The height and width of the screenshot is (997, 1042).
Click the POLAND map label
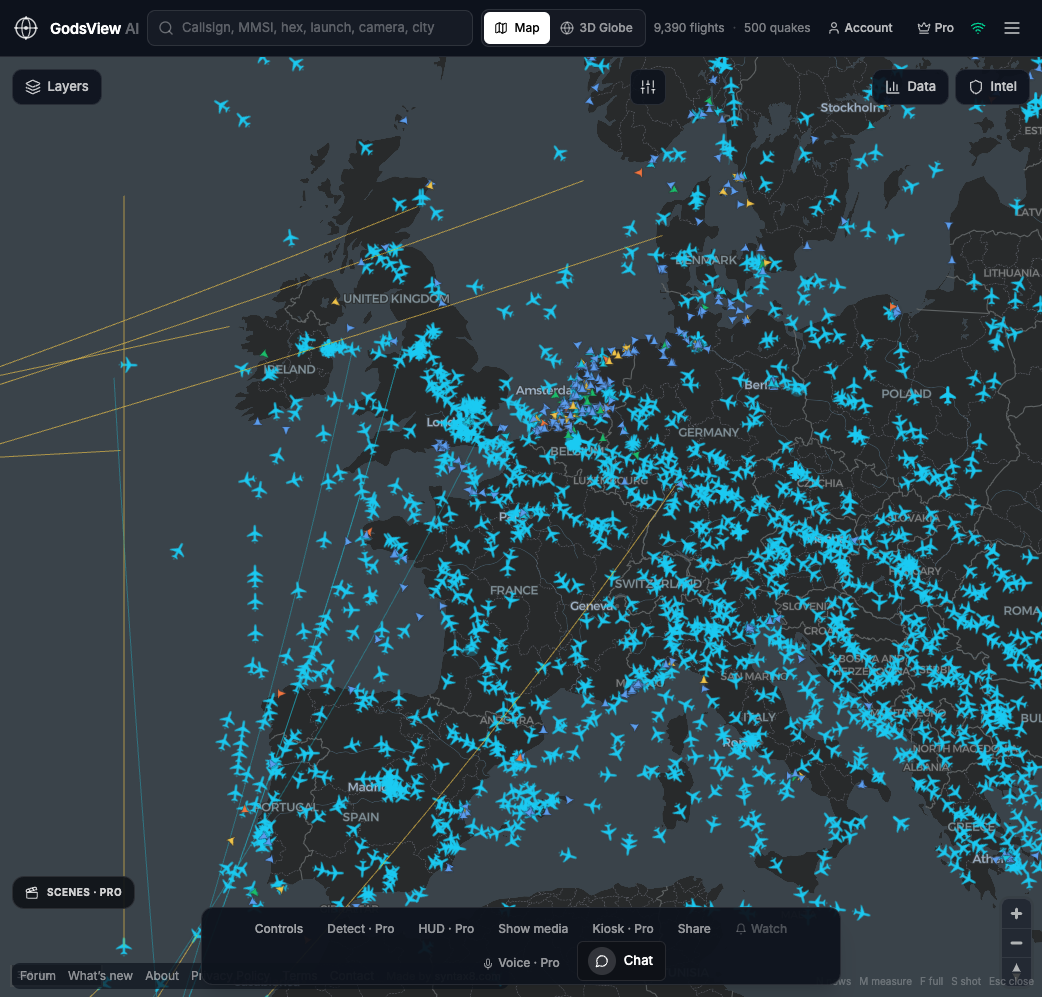point(906,393)
